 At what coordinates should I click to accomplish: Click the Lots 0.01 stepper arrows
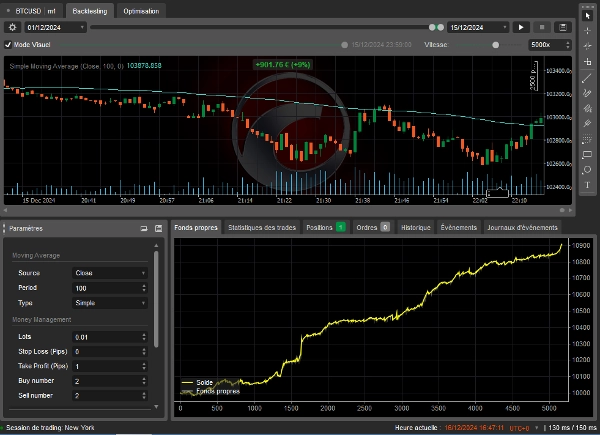tap(144, 337)
